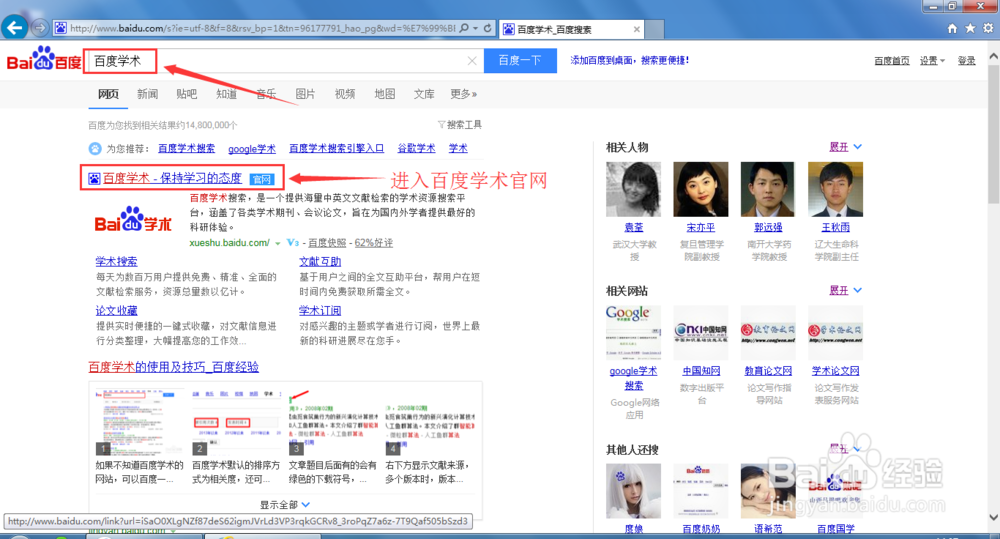Select the 视频 tab

[x=344, y=94]
